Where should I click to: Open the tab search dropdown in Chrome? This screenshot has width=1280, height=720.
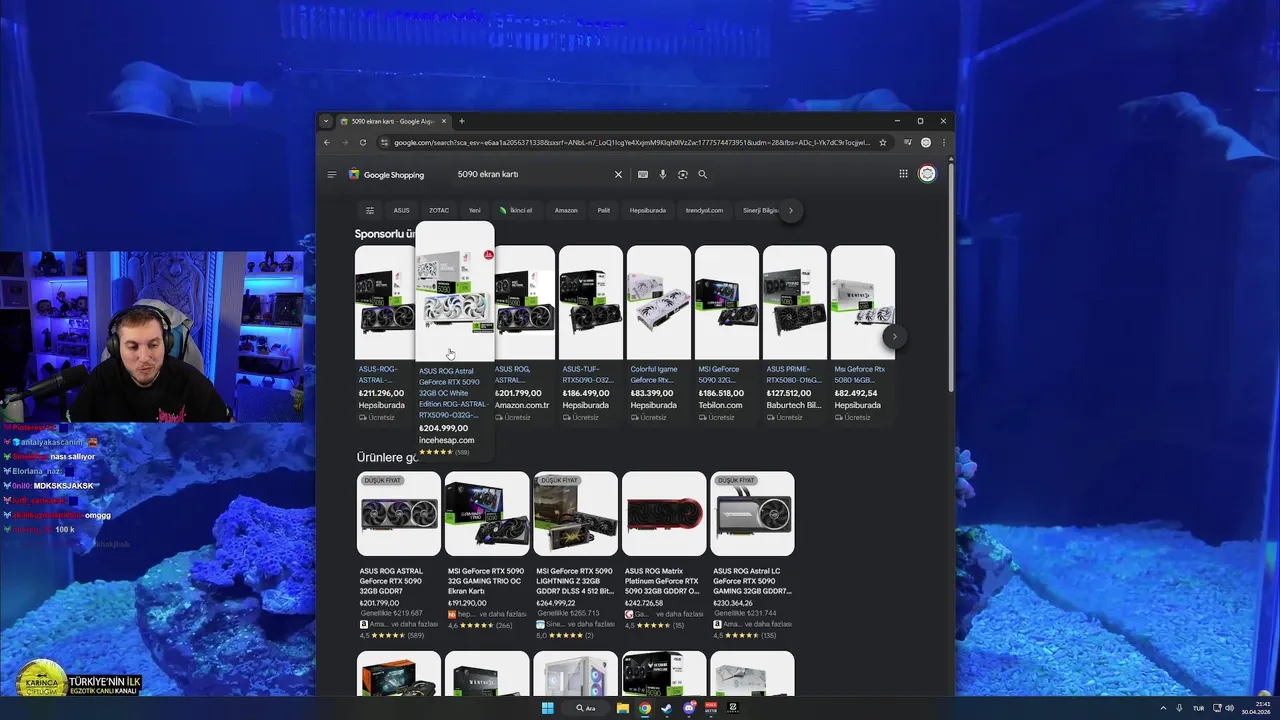pyautogui.click(x=325, y=121)
